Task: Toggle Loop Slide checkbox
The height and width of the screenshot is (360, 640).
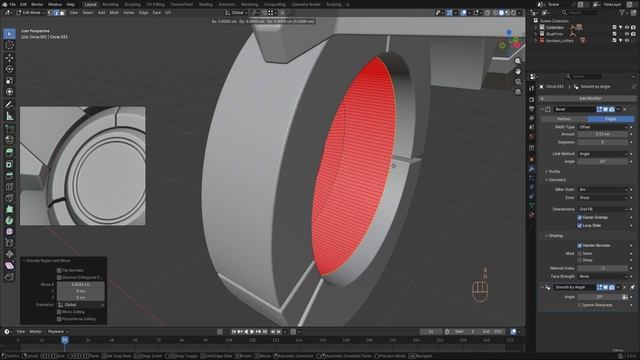Action: click(580, 225)
